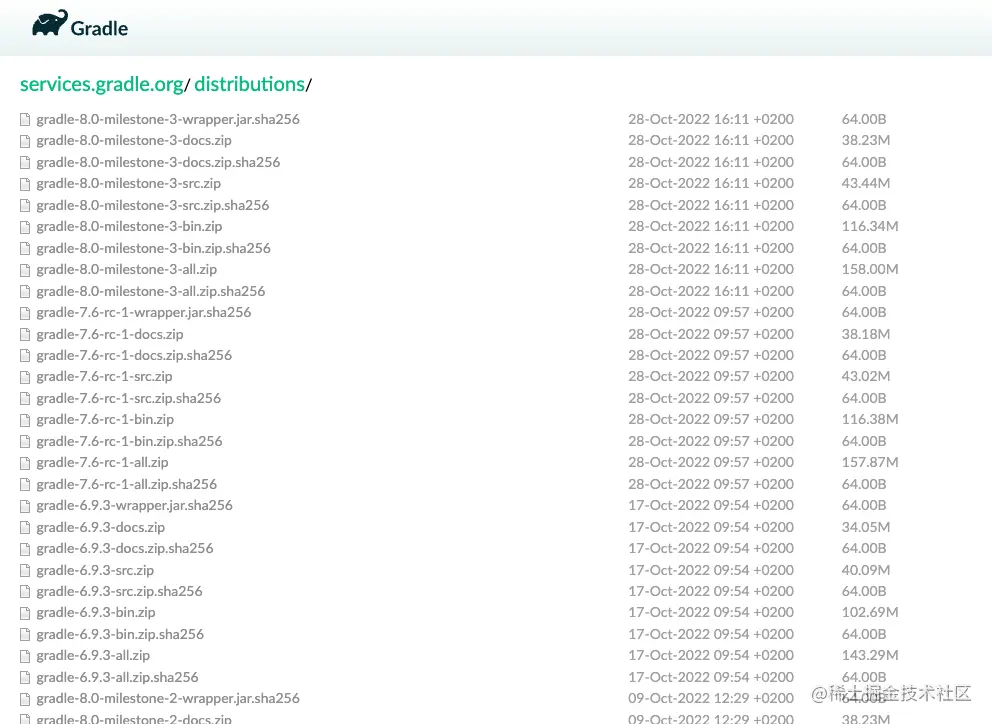Open services.gradle.org breadcrumb link

click(101, 84)
